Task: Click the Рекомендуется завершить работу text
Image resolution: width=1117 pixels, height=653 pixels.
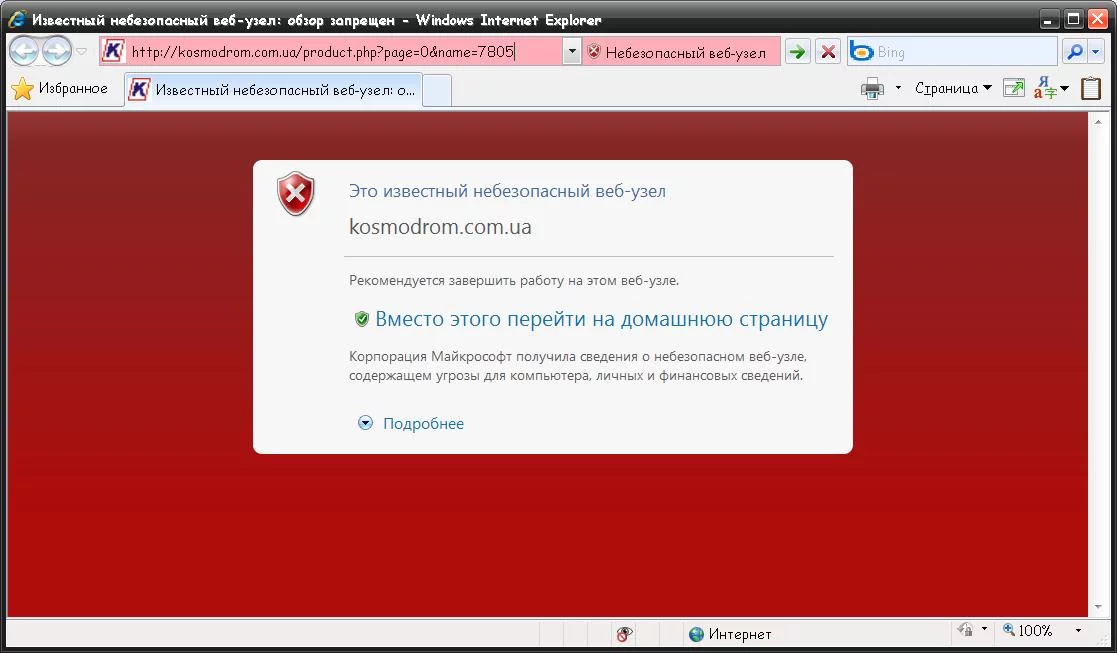Action: (514, 281)
